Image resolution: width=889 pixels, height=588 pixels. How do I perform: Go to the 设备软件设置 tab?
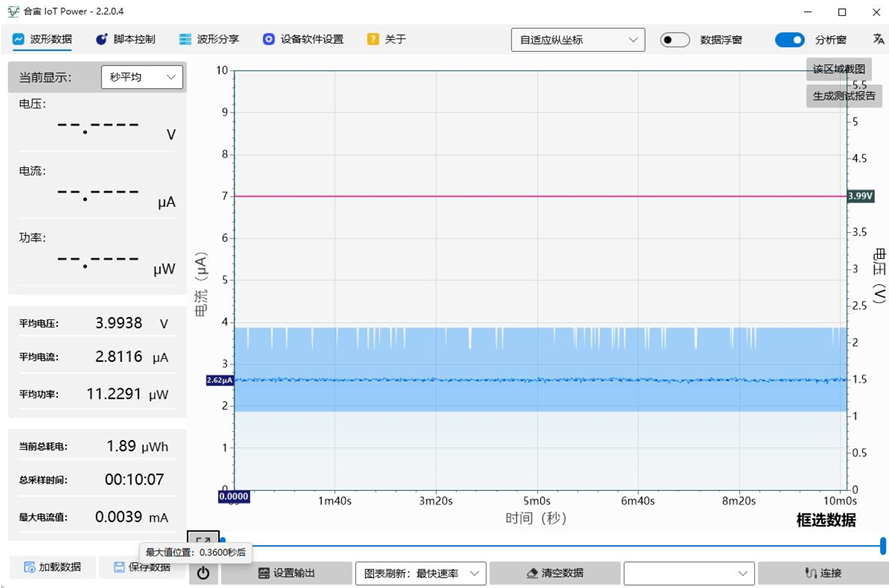303,39
